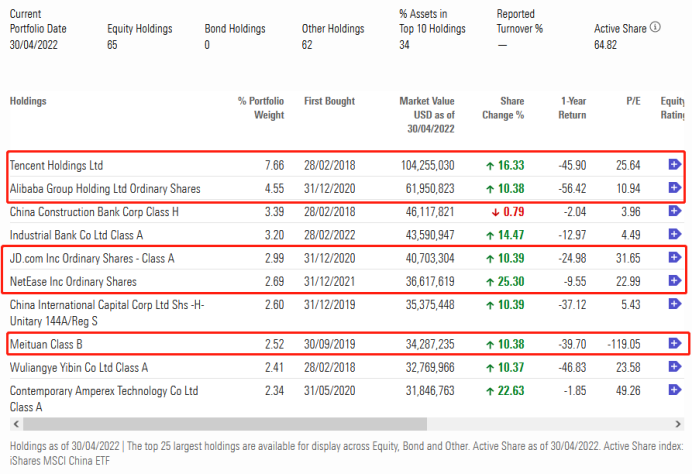This screenshot has height=475, width=693.
Task: Click equity rating icon for NetEase
Action: (674, 282)
